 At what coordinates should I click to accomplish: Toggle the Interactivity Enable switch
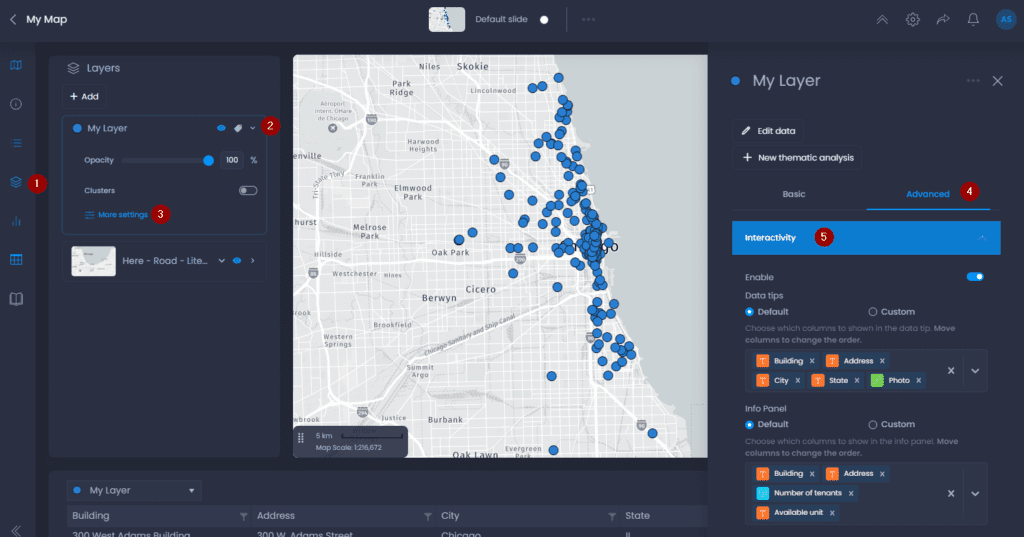975,277
